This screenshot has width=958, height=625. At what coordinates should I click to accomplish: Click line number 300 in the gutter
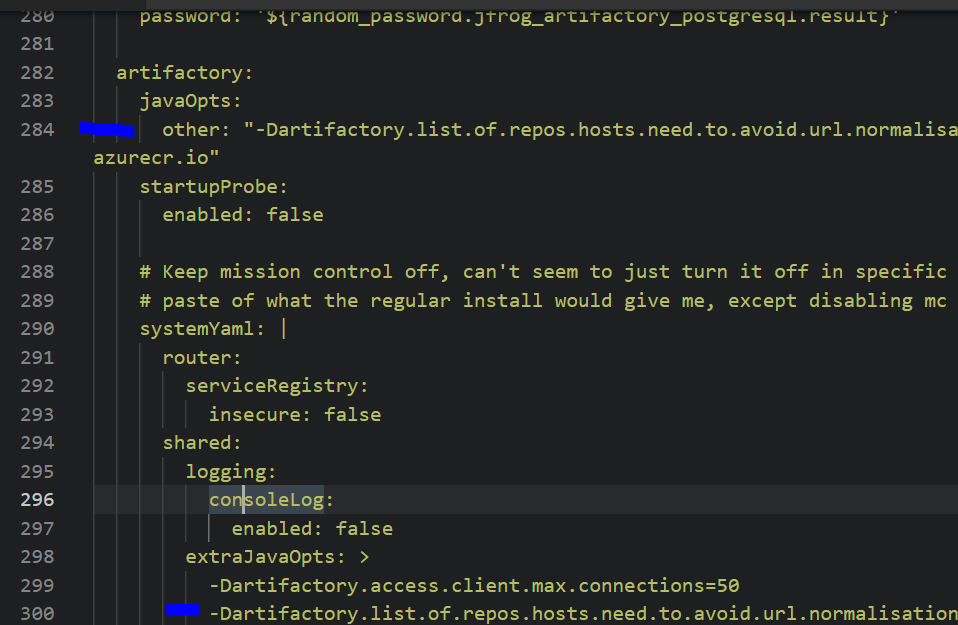[37, 613]
